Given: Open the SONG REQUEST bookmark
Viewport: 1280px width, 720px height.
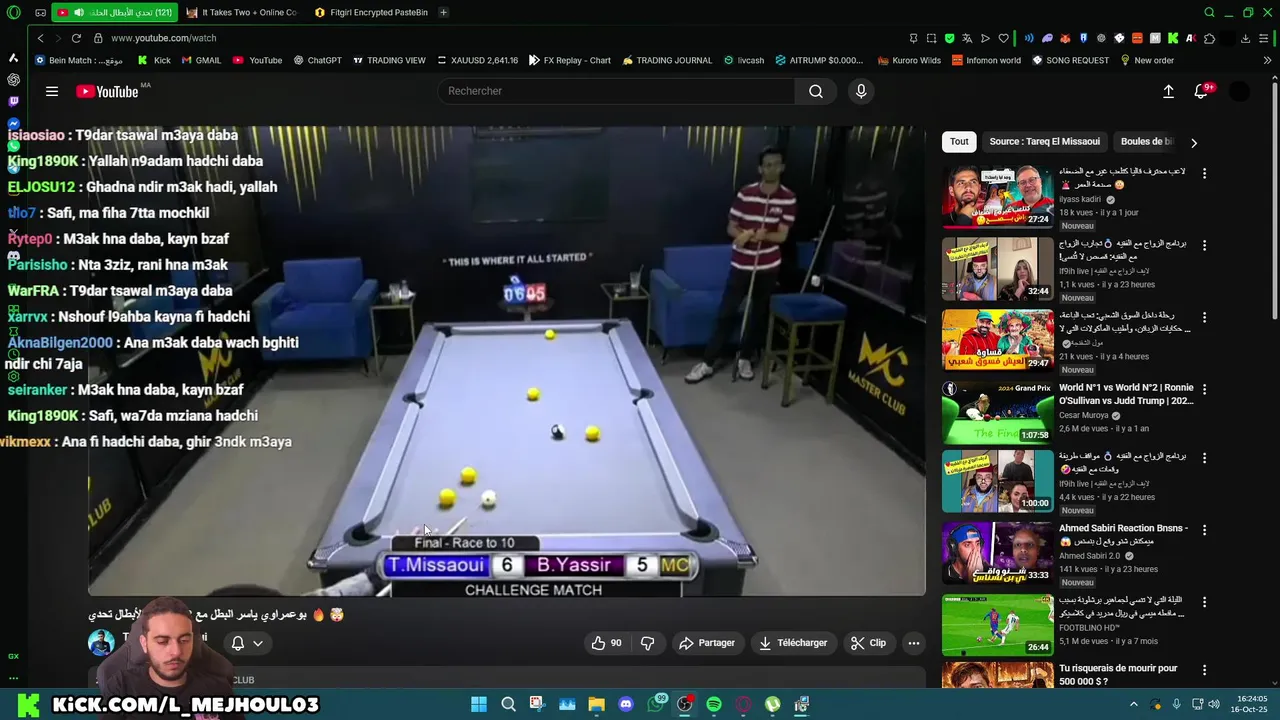Looking at the screenshot, I should (1070, 60).
